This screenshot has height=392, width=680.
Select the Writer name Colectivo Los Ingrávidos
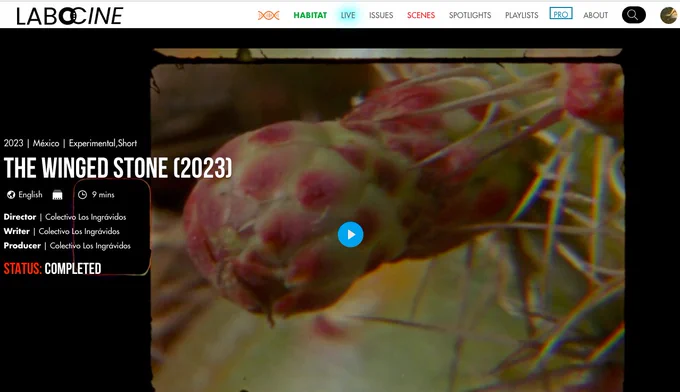79,231
